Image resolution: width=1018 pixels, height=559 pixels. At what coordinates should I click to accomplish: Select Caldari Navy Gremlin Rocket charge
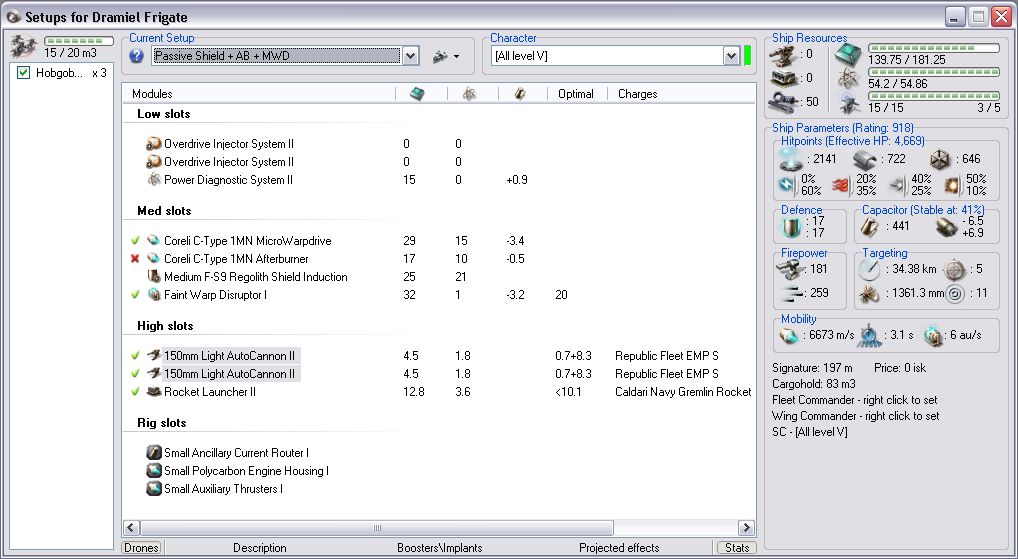pyautogui.click(x=683, y=391)
